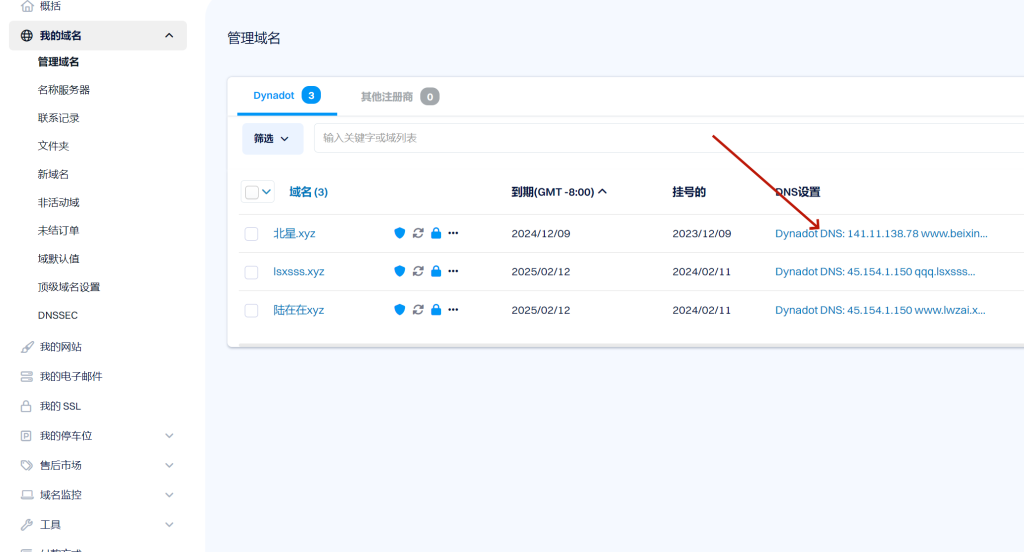Expand the 售后市场 sidebar section
The height and width of the screenshot is (552, 1024).
point(169,465)
